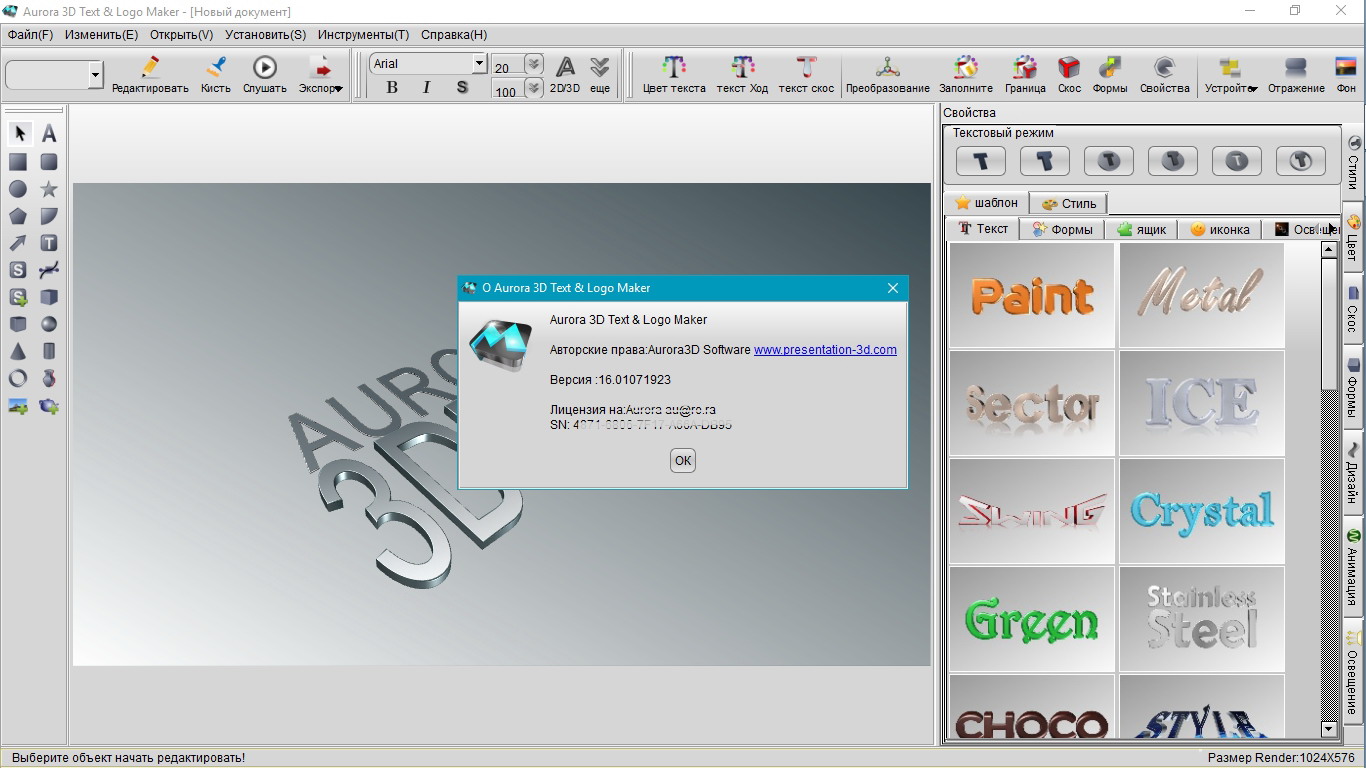The width and height of the screenshot is (1366, 768).
Task: Select the diagonal arrow shape tool
Action: [x=18, y=243]
